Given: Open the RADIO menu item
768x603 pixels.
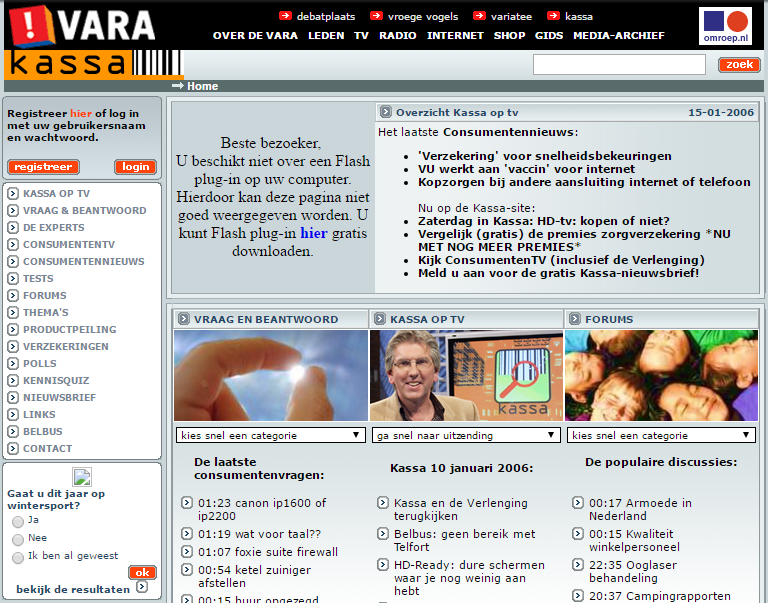Looking at the screenshot, I should (x=398, y=35).
